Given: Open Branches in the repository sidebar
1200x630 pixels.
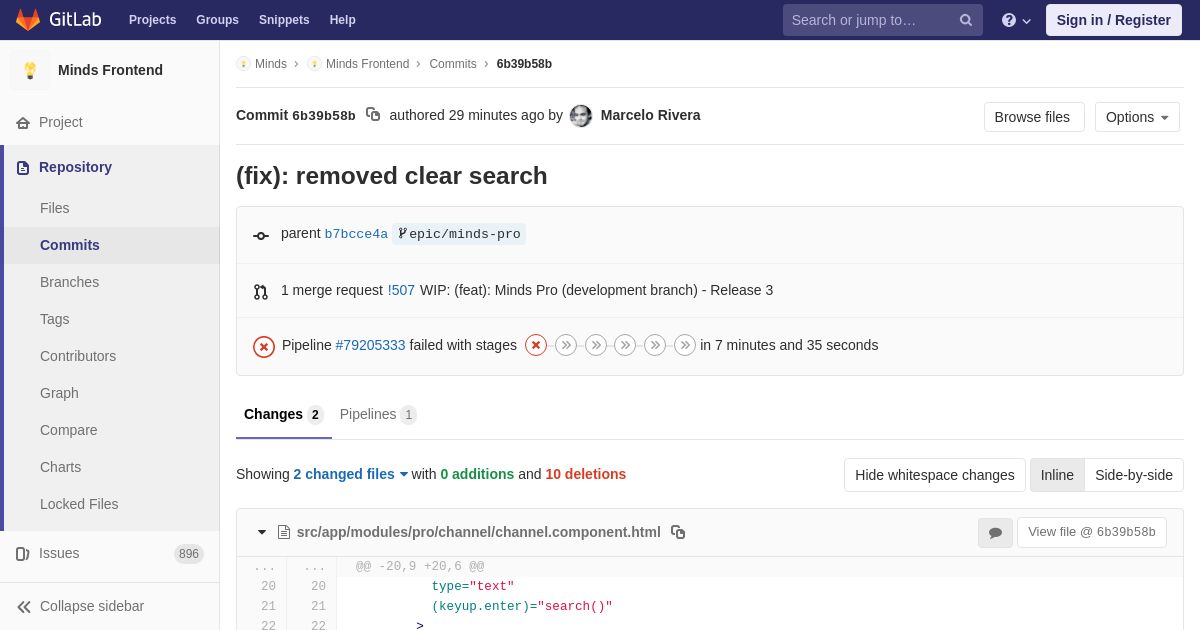Looking at the screenshot, I should [x=69, y=282].
